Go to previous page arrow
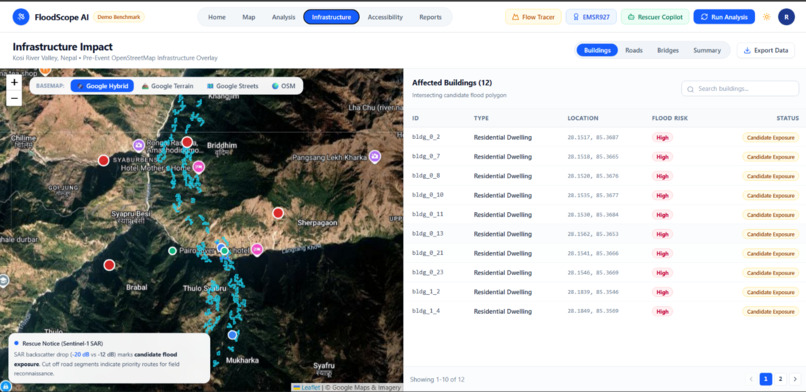806x392 pixels. pyautogui.click(x=750, y=379)
